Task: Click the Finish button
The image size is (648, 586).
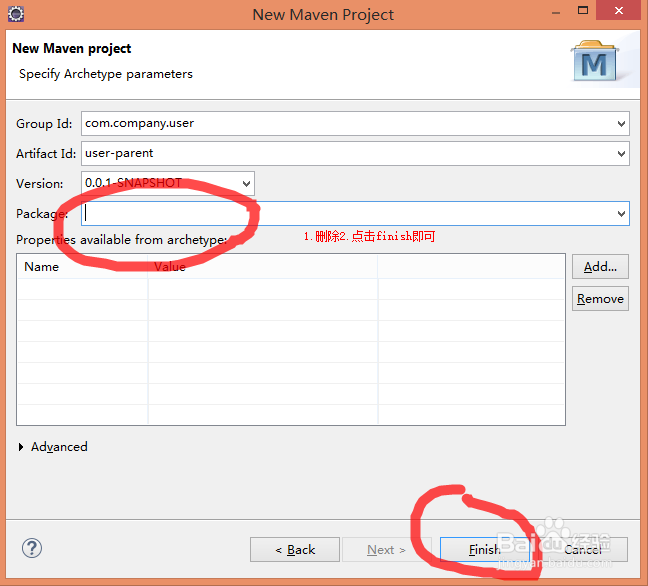Action: click(485, 550)
